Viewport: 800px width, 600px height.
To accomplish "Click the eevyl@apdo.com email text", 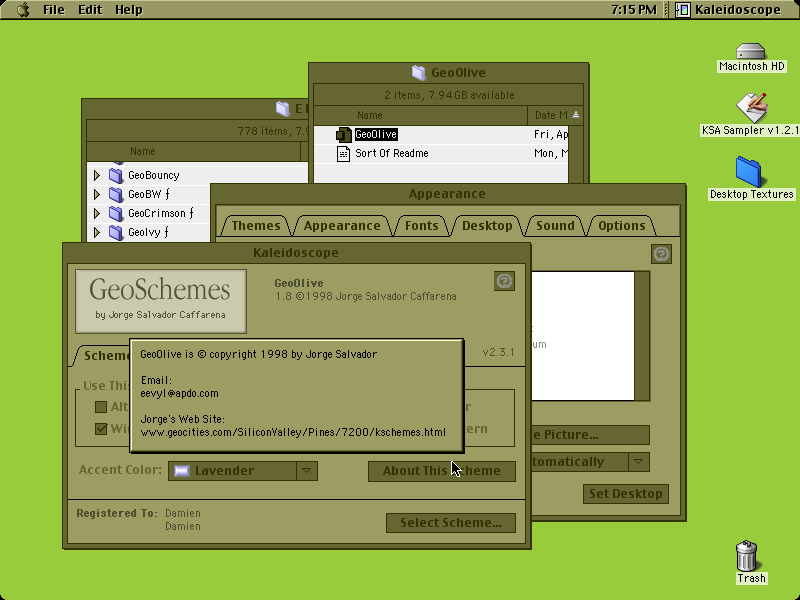I will 180,393.
